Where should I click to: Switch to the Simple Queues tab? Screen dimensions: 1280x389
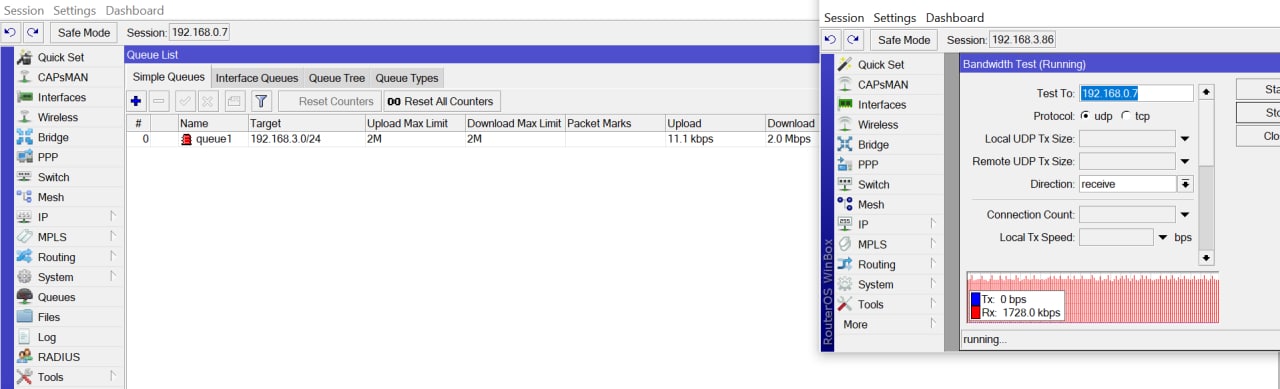tap(169, 77)
